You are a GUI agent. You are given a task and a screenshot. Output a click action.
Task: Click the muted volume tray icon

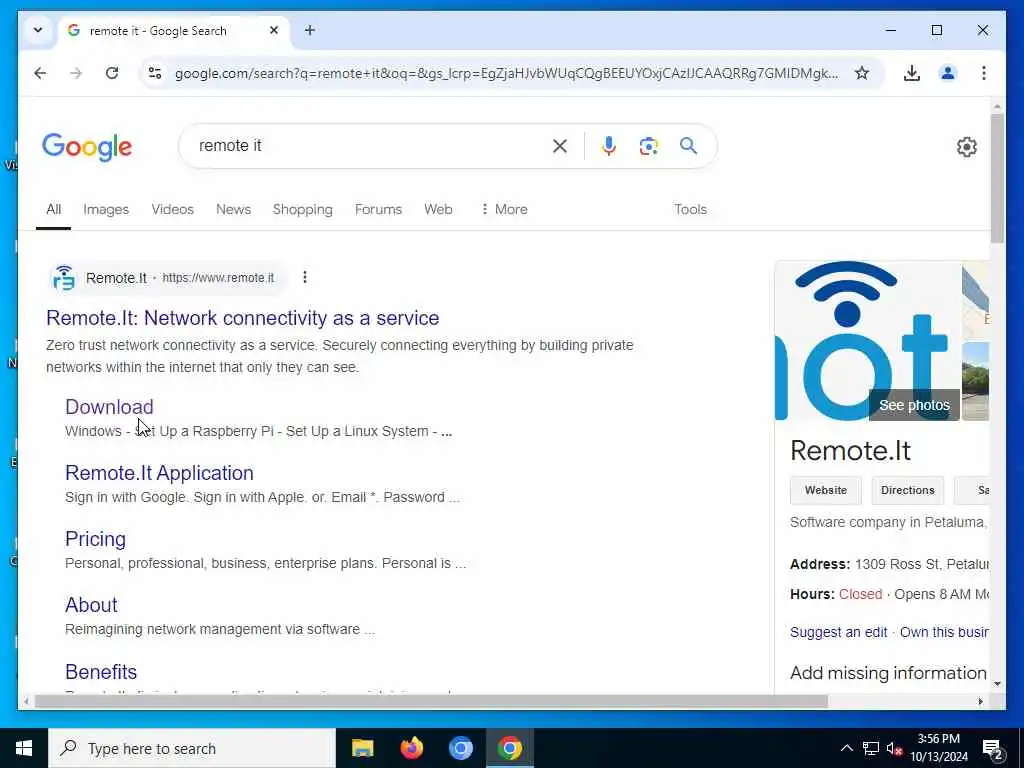pyautogui.click(x=895, y=748)
